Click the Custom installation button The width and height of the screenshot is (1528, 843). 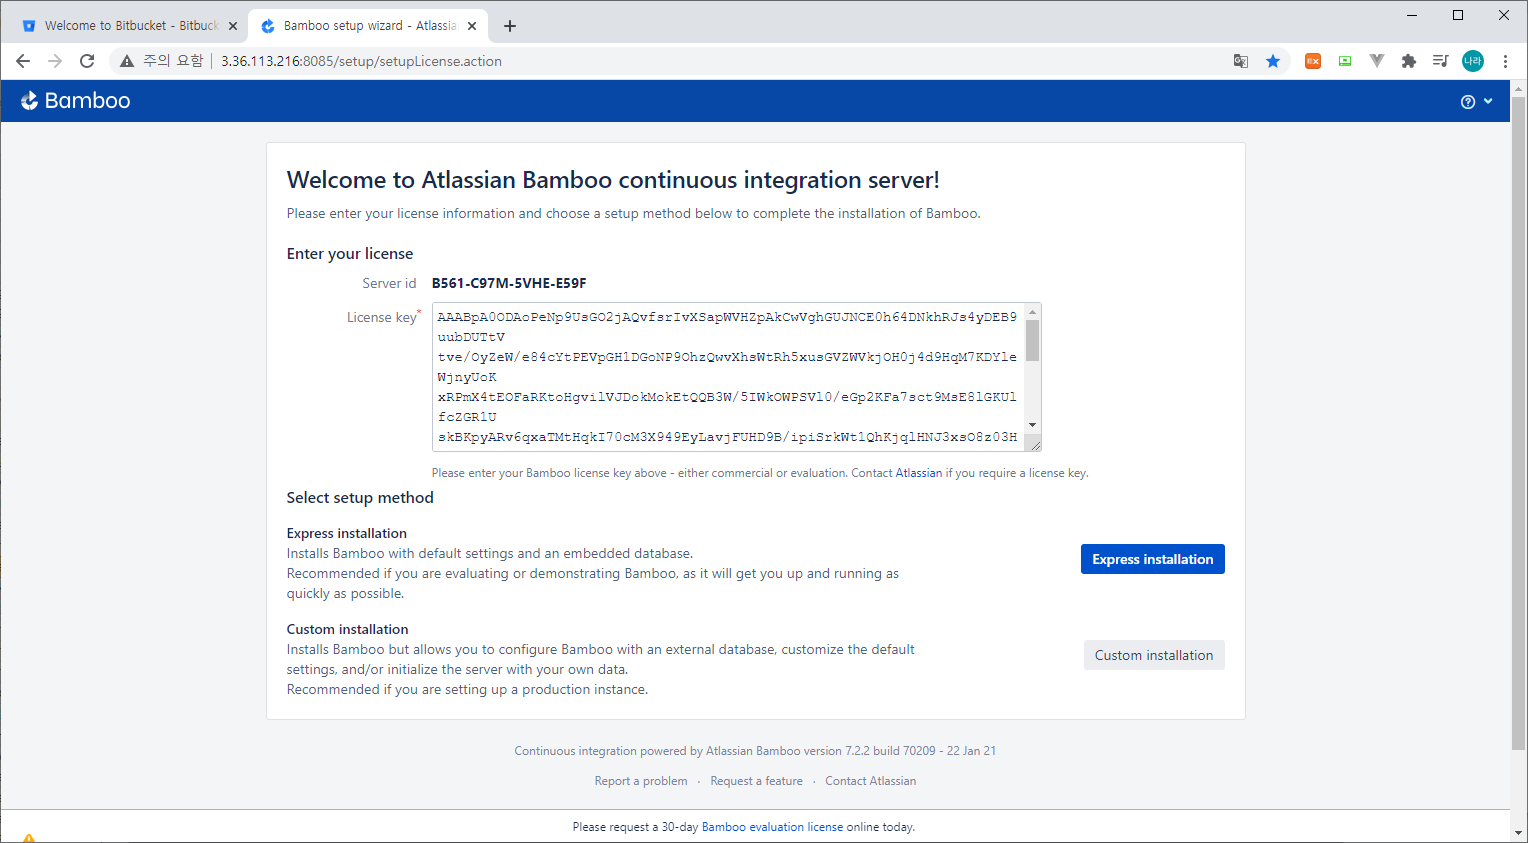click(1154, 655)
